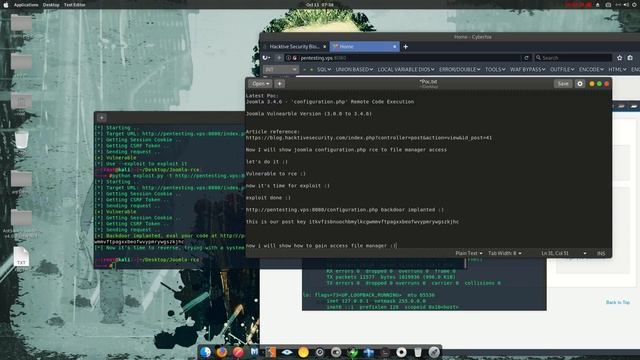Save the Poc.txt document
The width and height of the screenshot is (640, 360).
click(563, 84)
